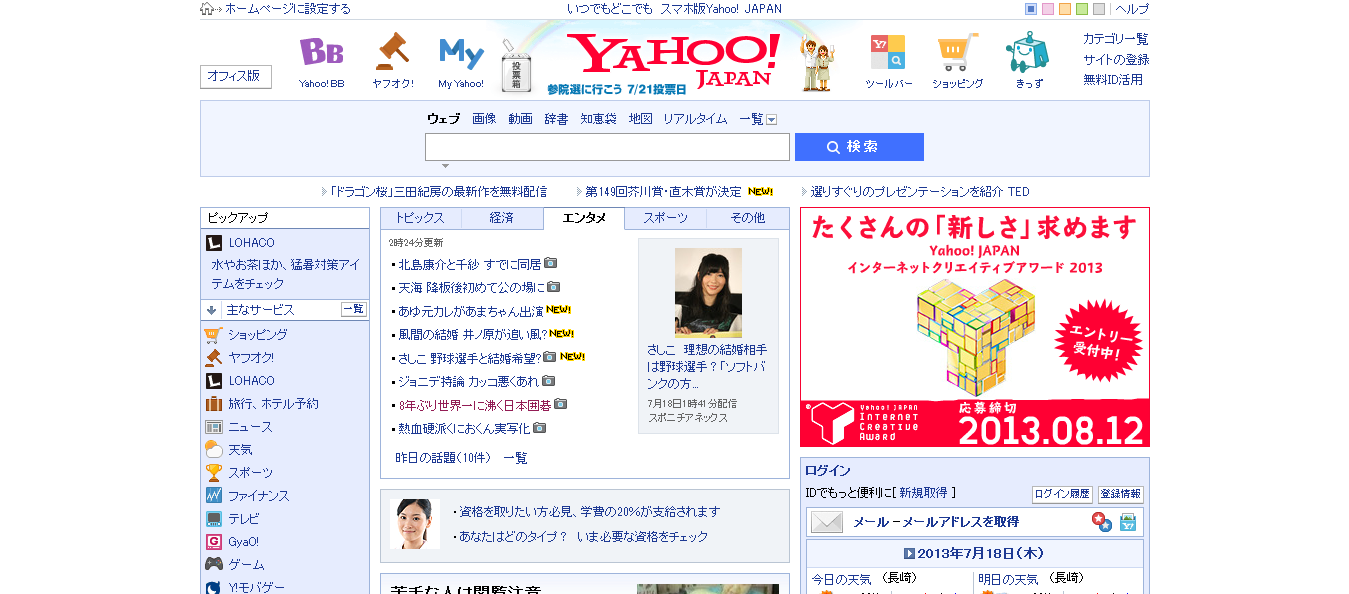Click camera icon beside ジョニデ持論 headline
Image resolution: width=1349 pixels, height=594 pixels.
click(548, 381)
